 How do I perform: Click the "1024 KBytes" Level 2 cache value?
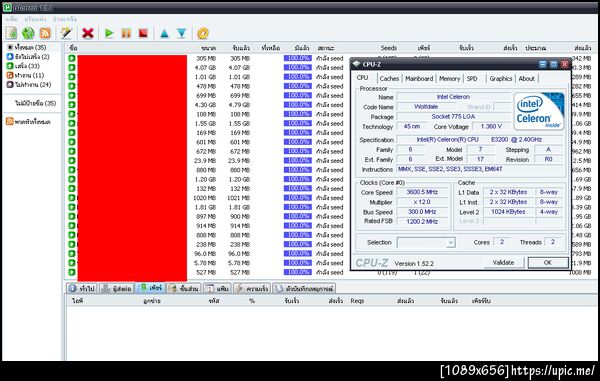click(508, 212)
